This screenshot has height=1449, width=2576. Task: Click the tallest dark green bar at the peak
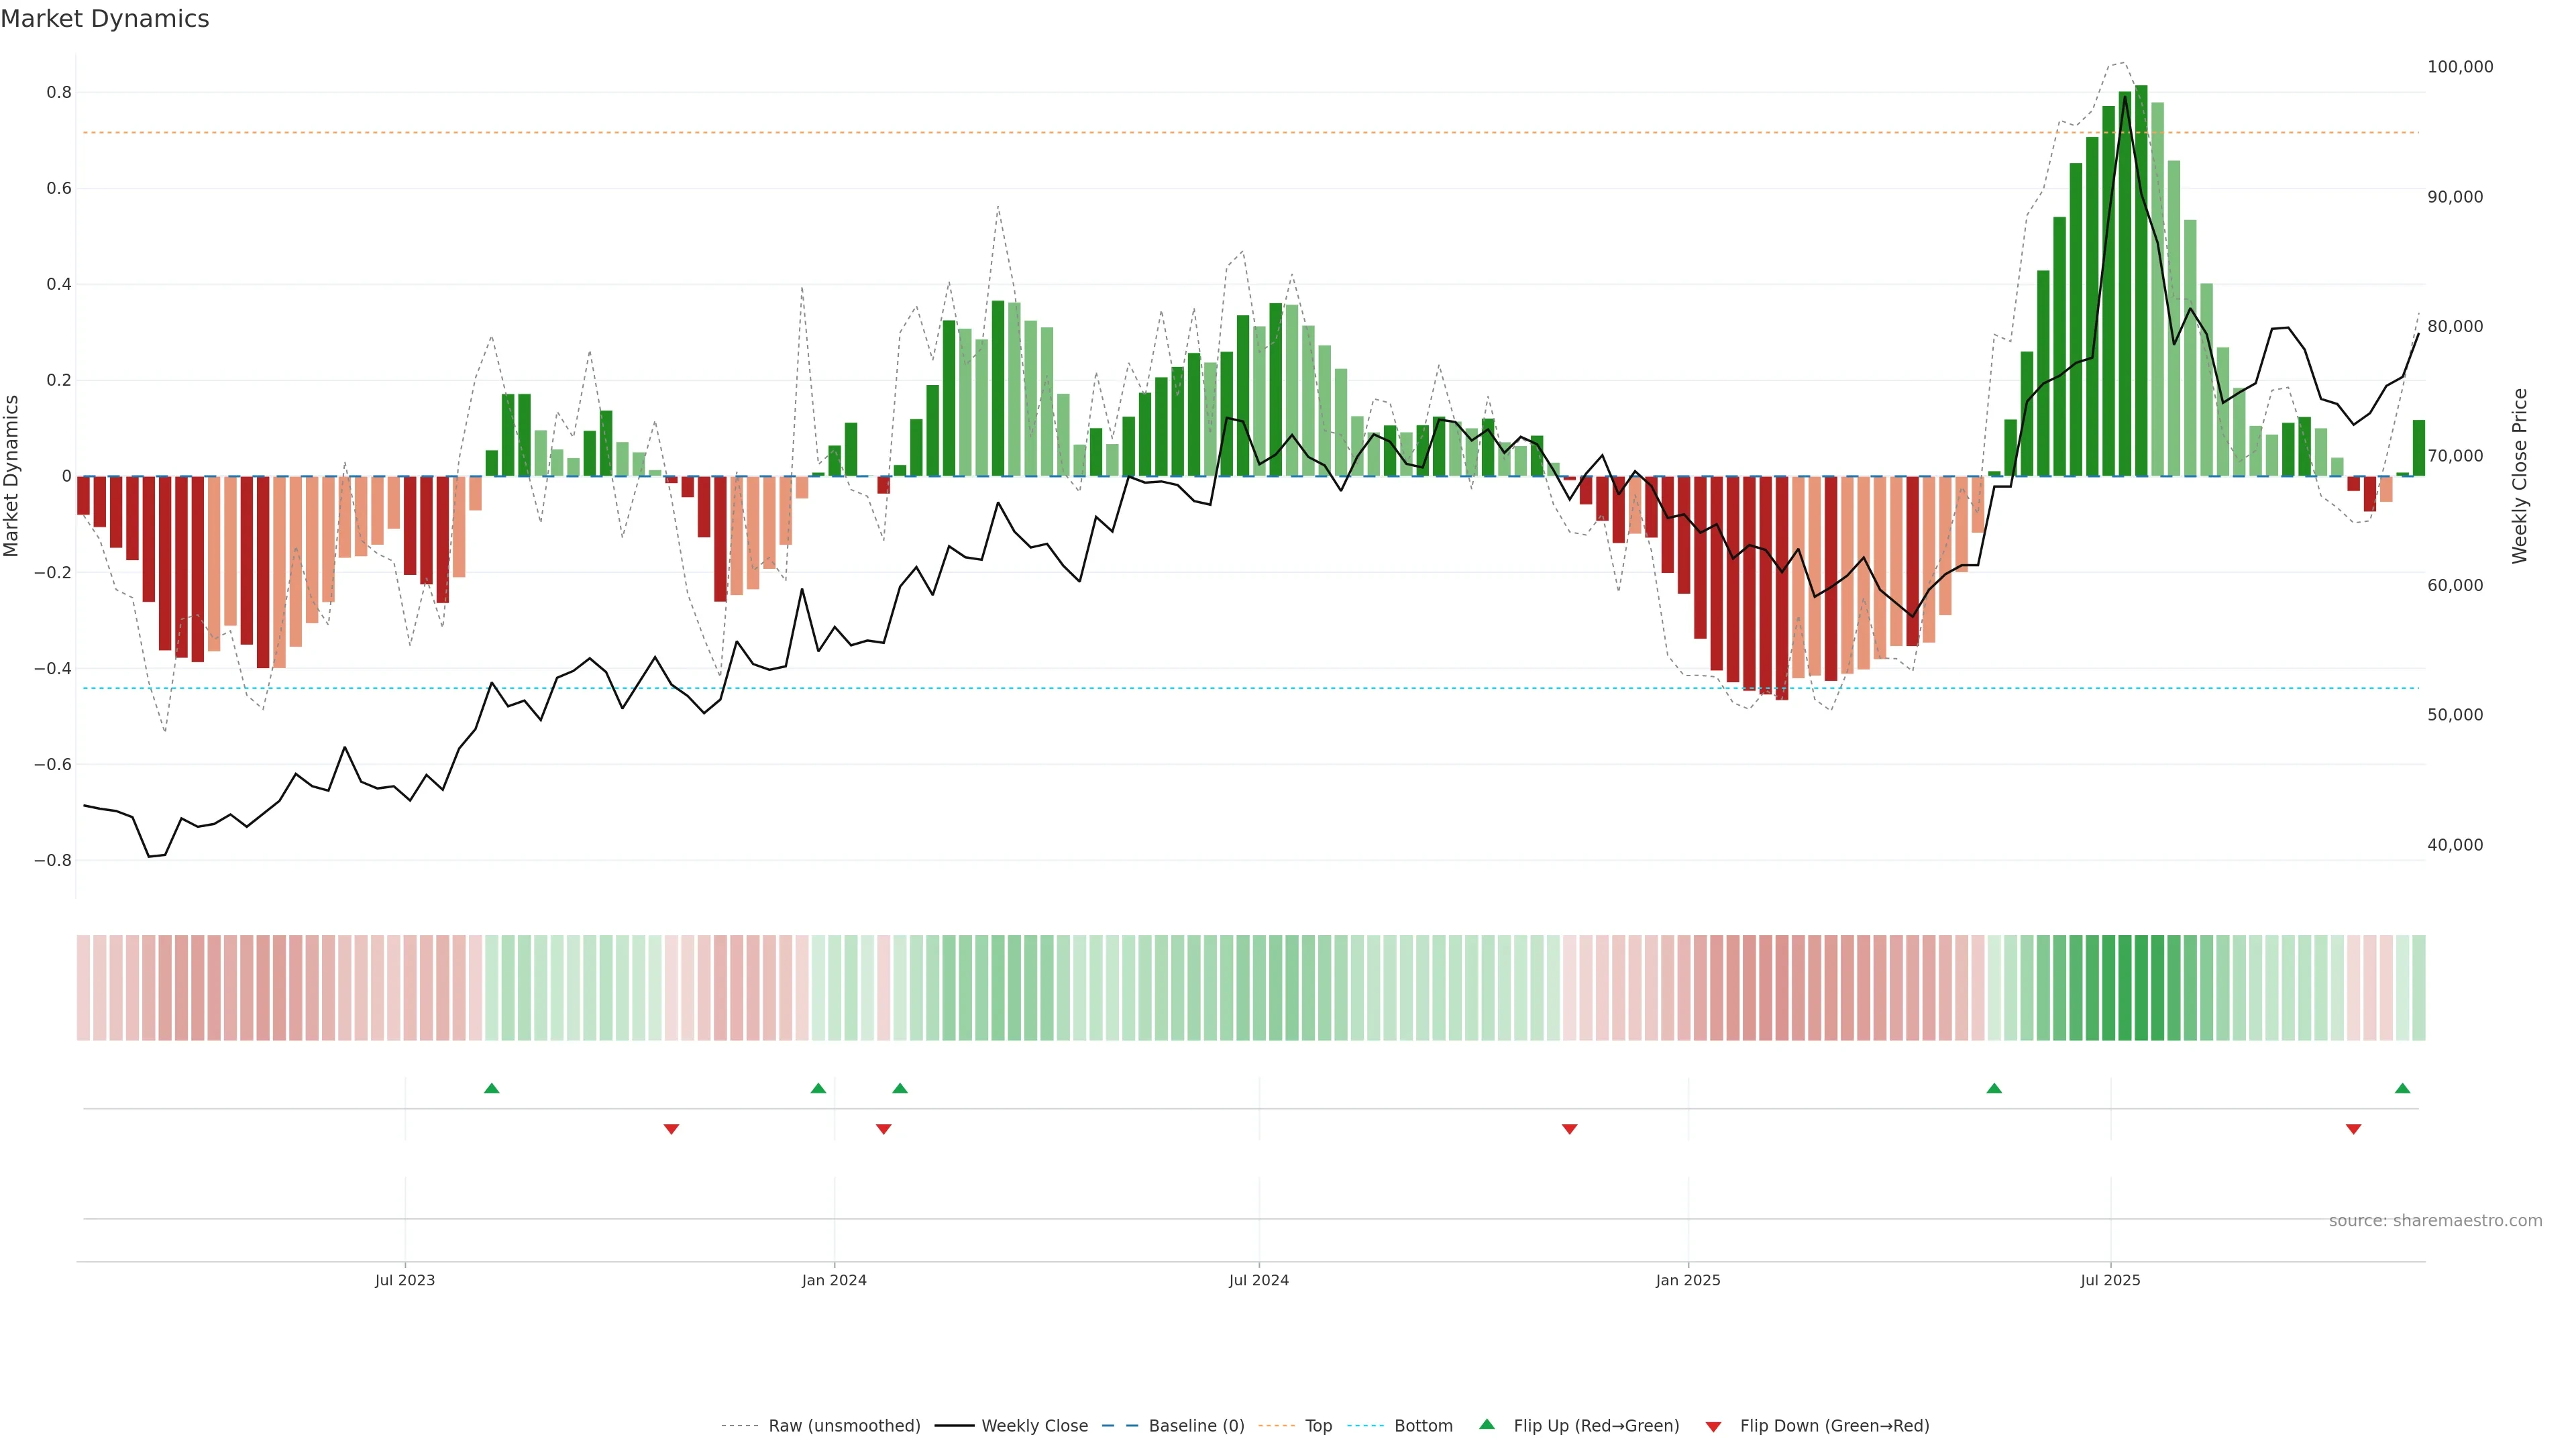pyautogui.click(x=2141, y=280)
